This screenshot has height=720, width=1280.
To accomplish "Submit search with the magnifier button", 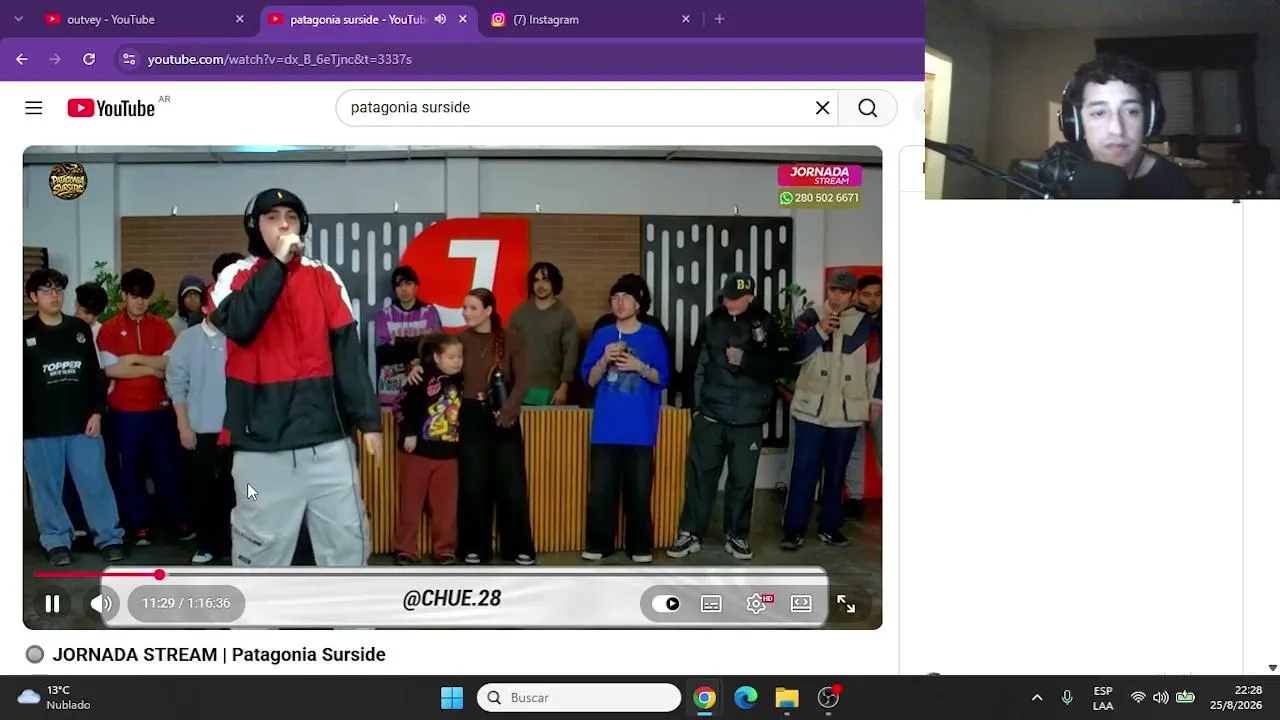I will tap(868, 108).
